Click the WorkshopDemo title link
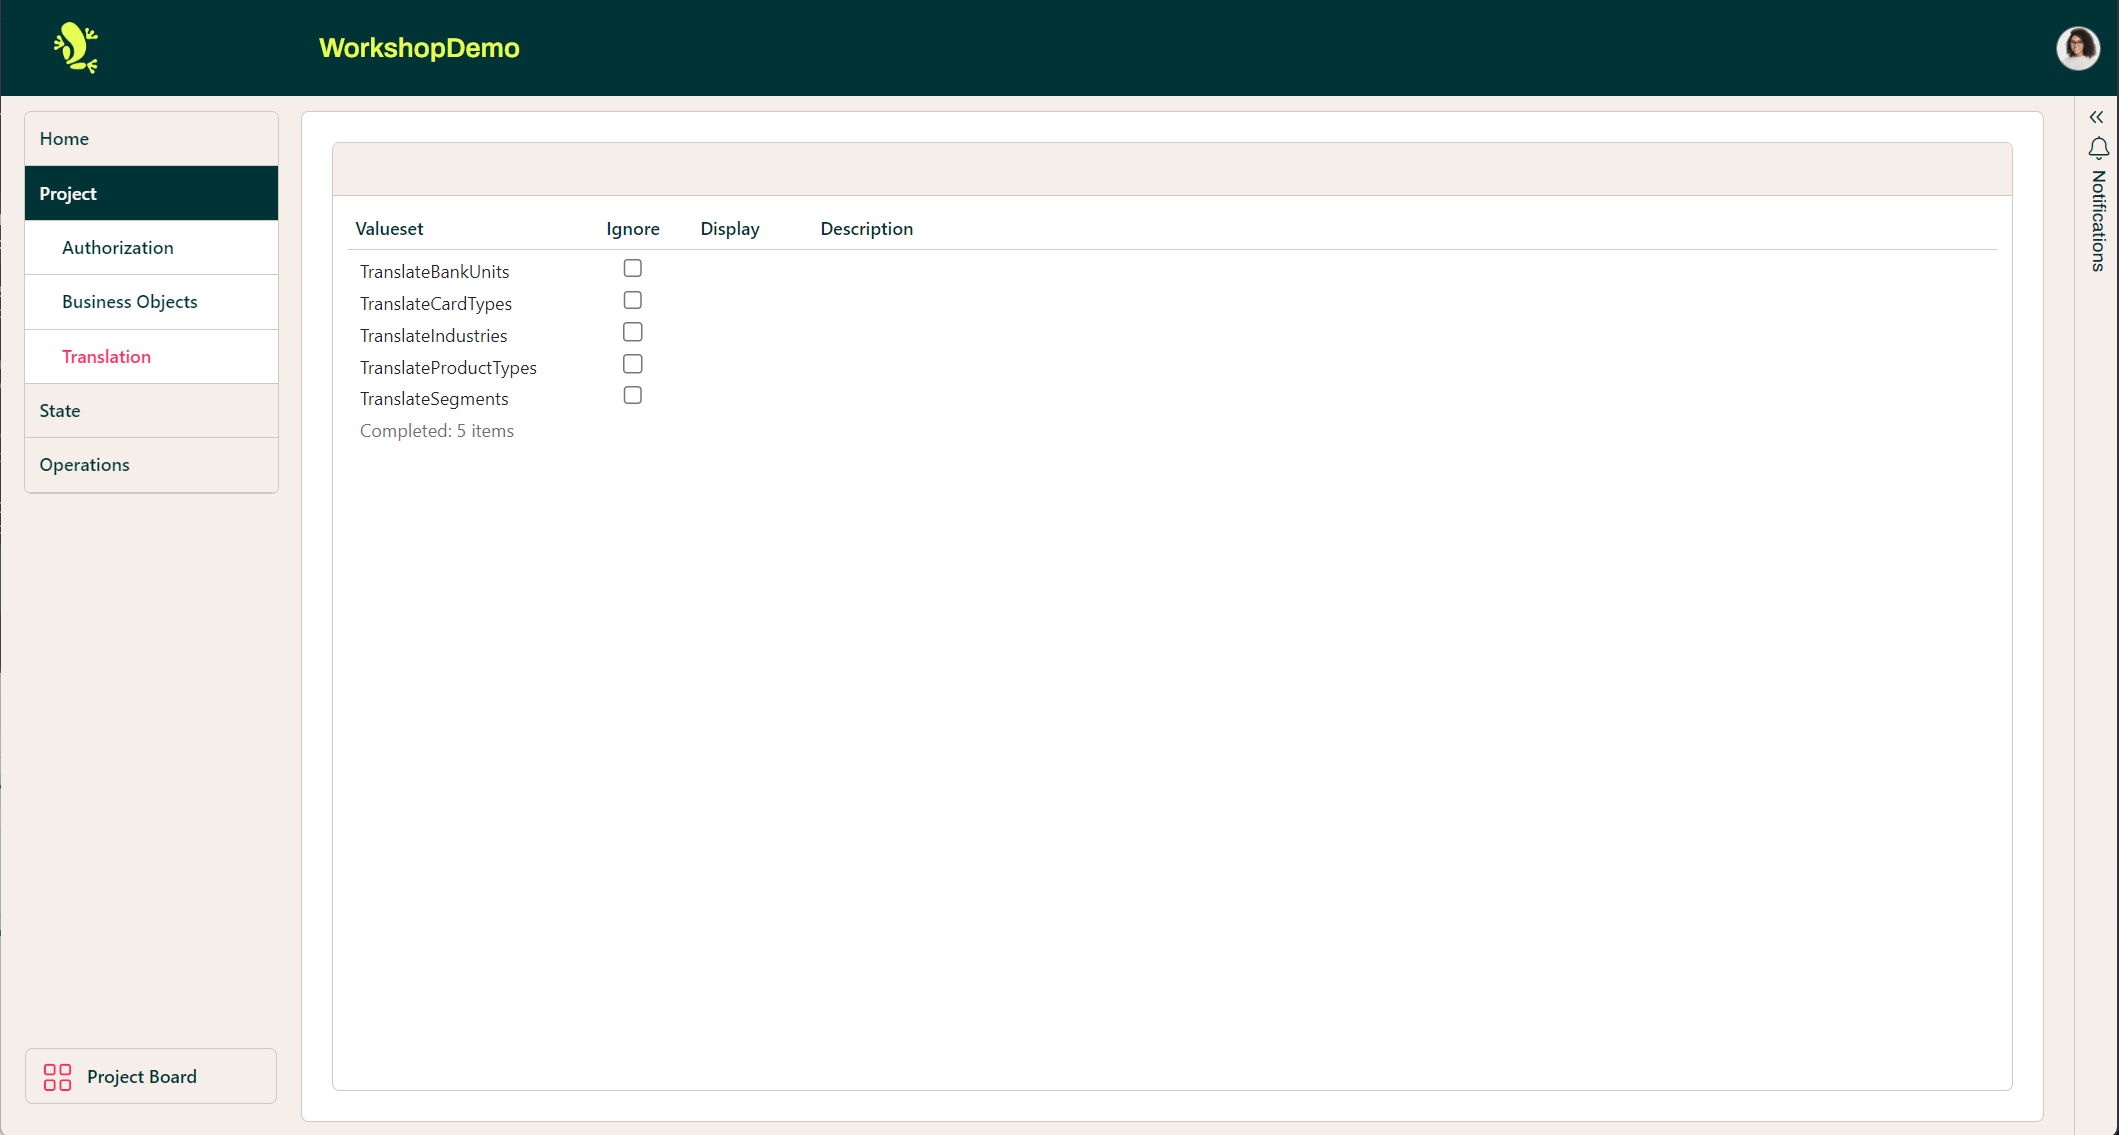Screen dimensions: 2119x1135 [419, 48]
